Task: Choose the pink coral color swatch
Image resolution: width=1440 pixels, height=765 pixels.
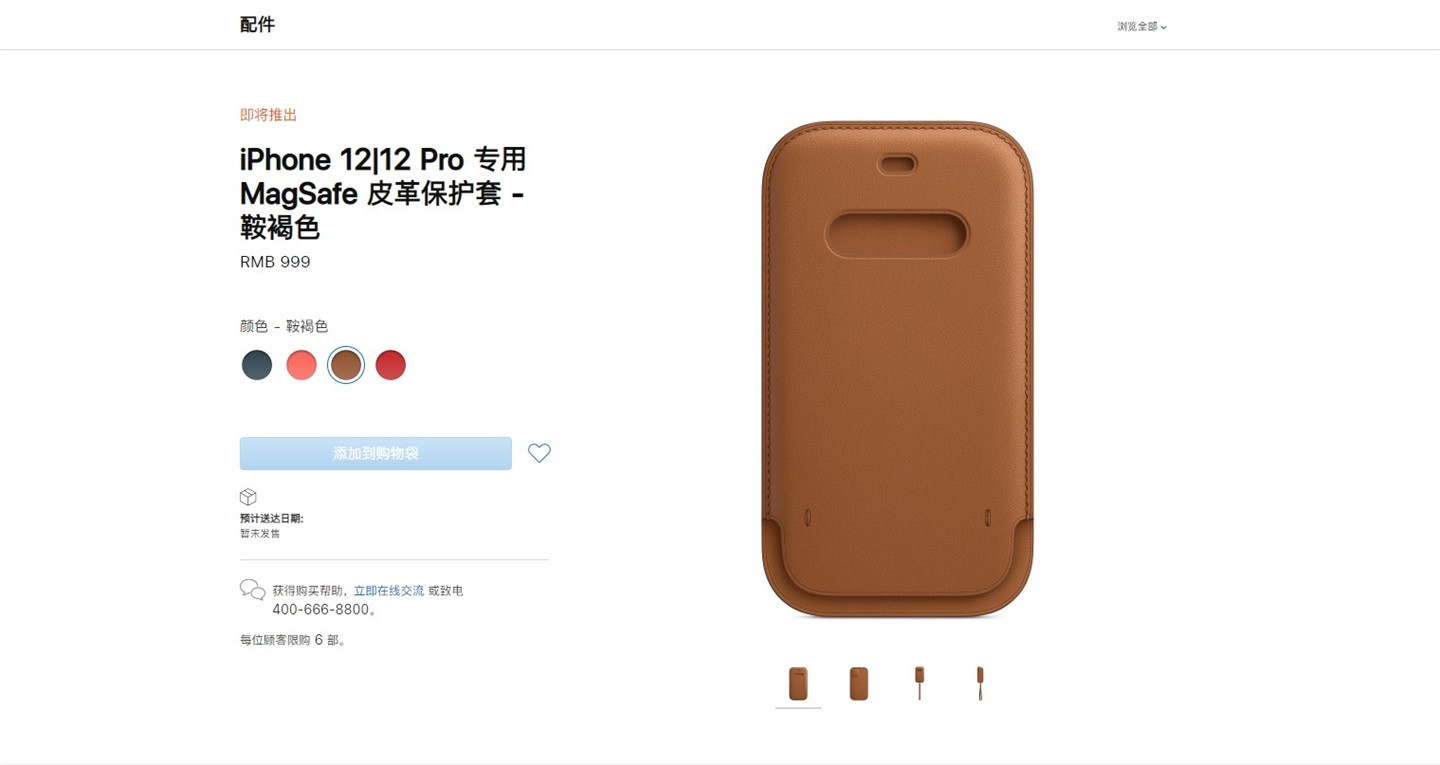Action: point(301,365)
